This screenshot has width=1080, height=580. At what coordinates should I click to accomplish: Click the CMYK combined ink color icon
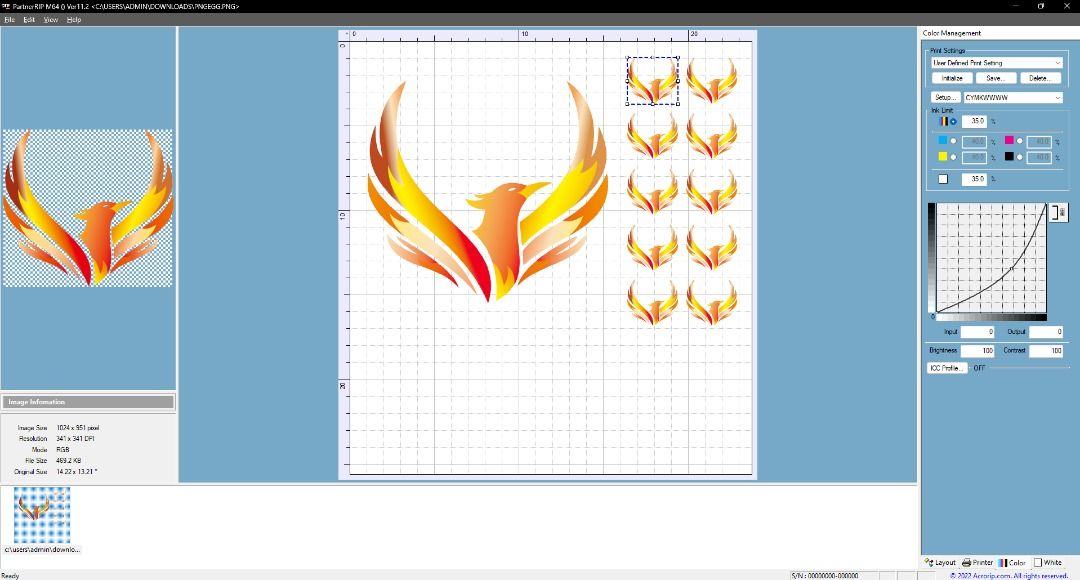[x=942, y=121]
